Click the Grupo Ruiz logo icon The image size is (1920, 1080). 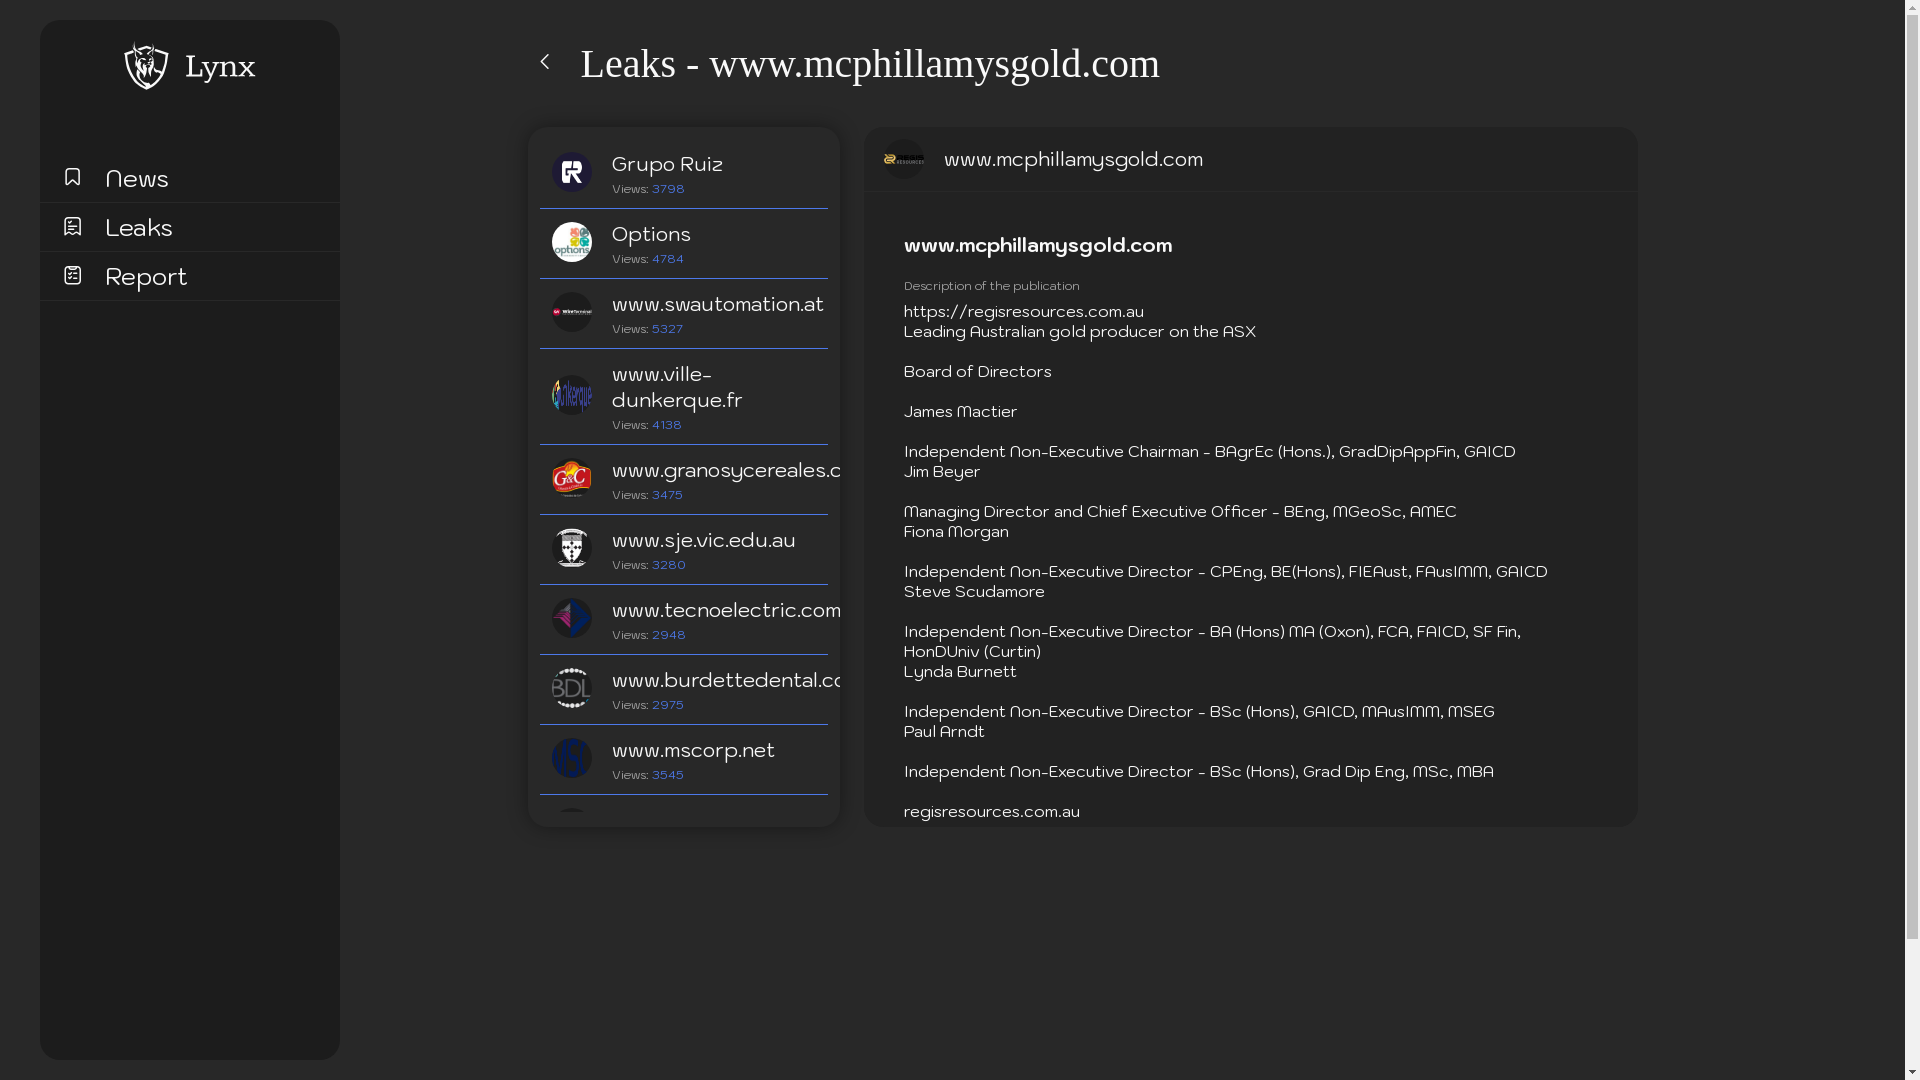[x=572, y=172]
